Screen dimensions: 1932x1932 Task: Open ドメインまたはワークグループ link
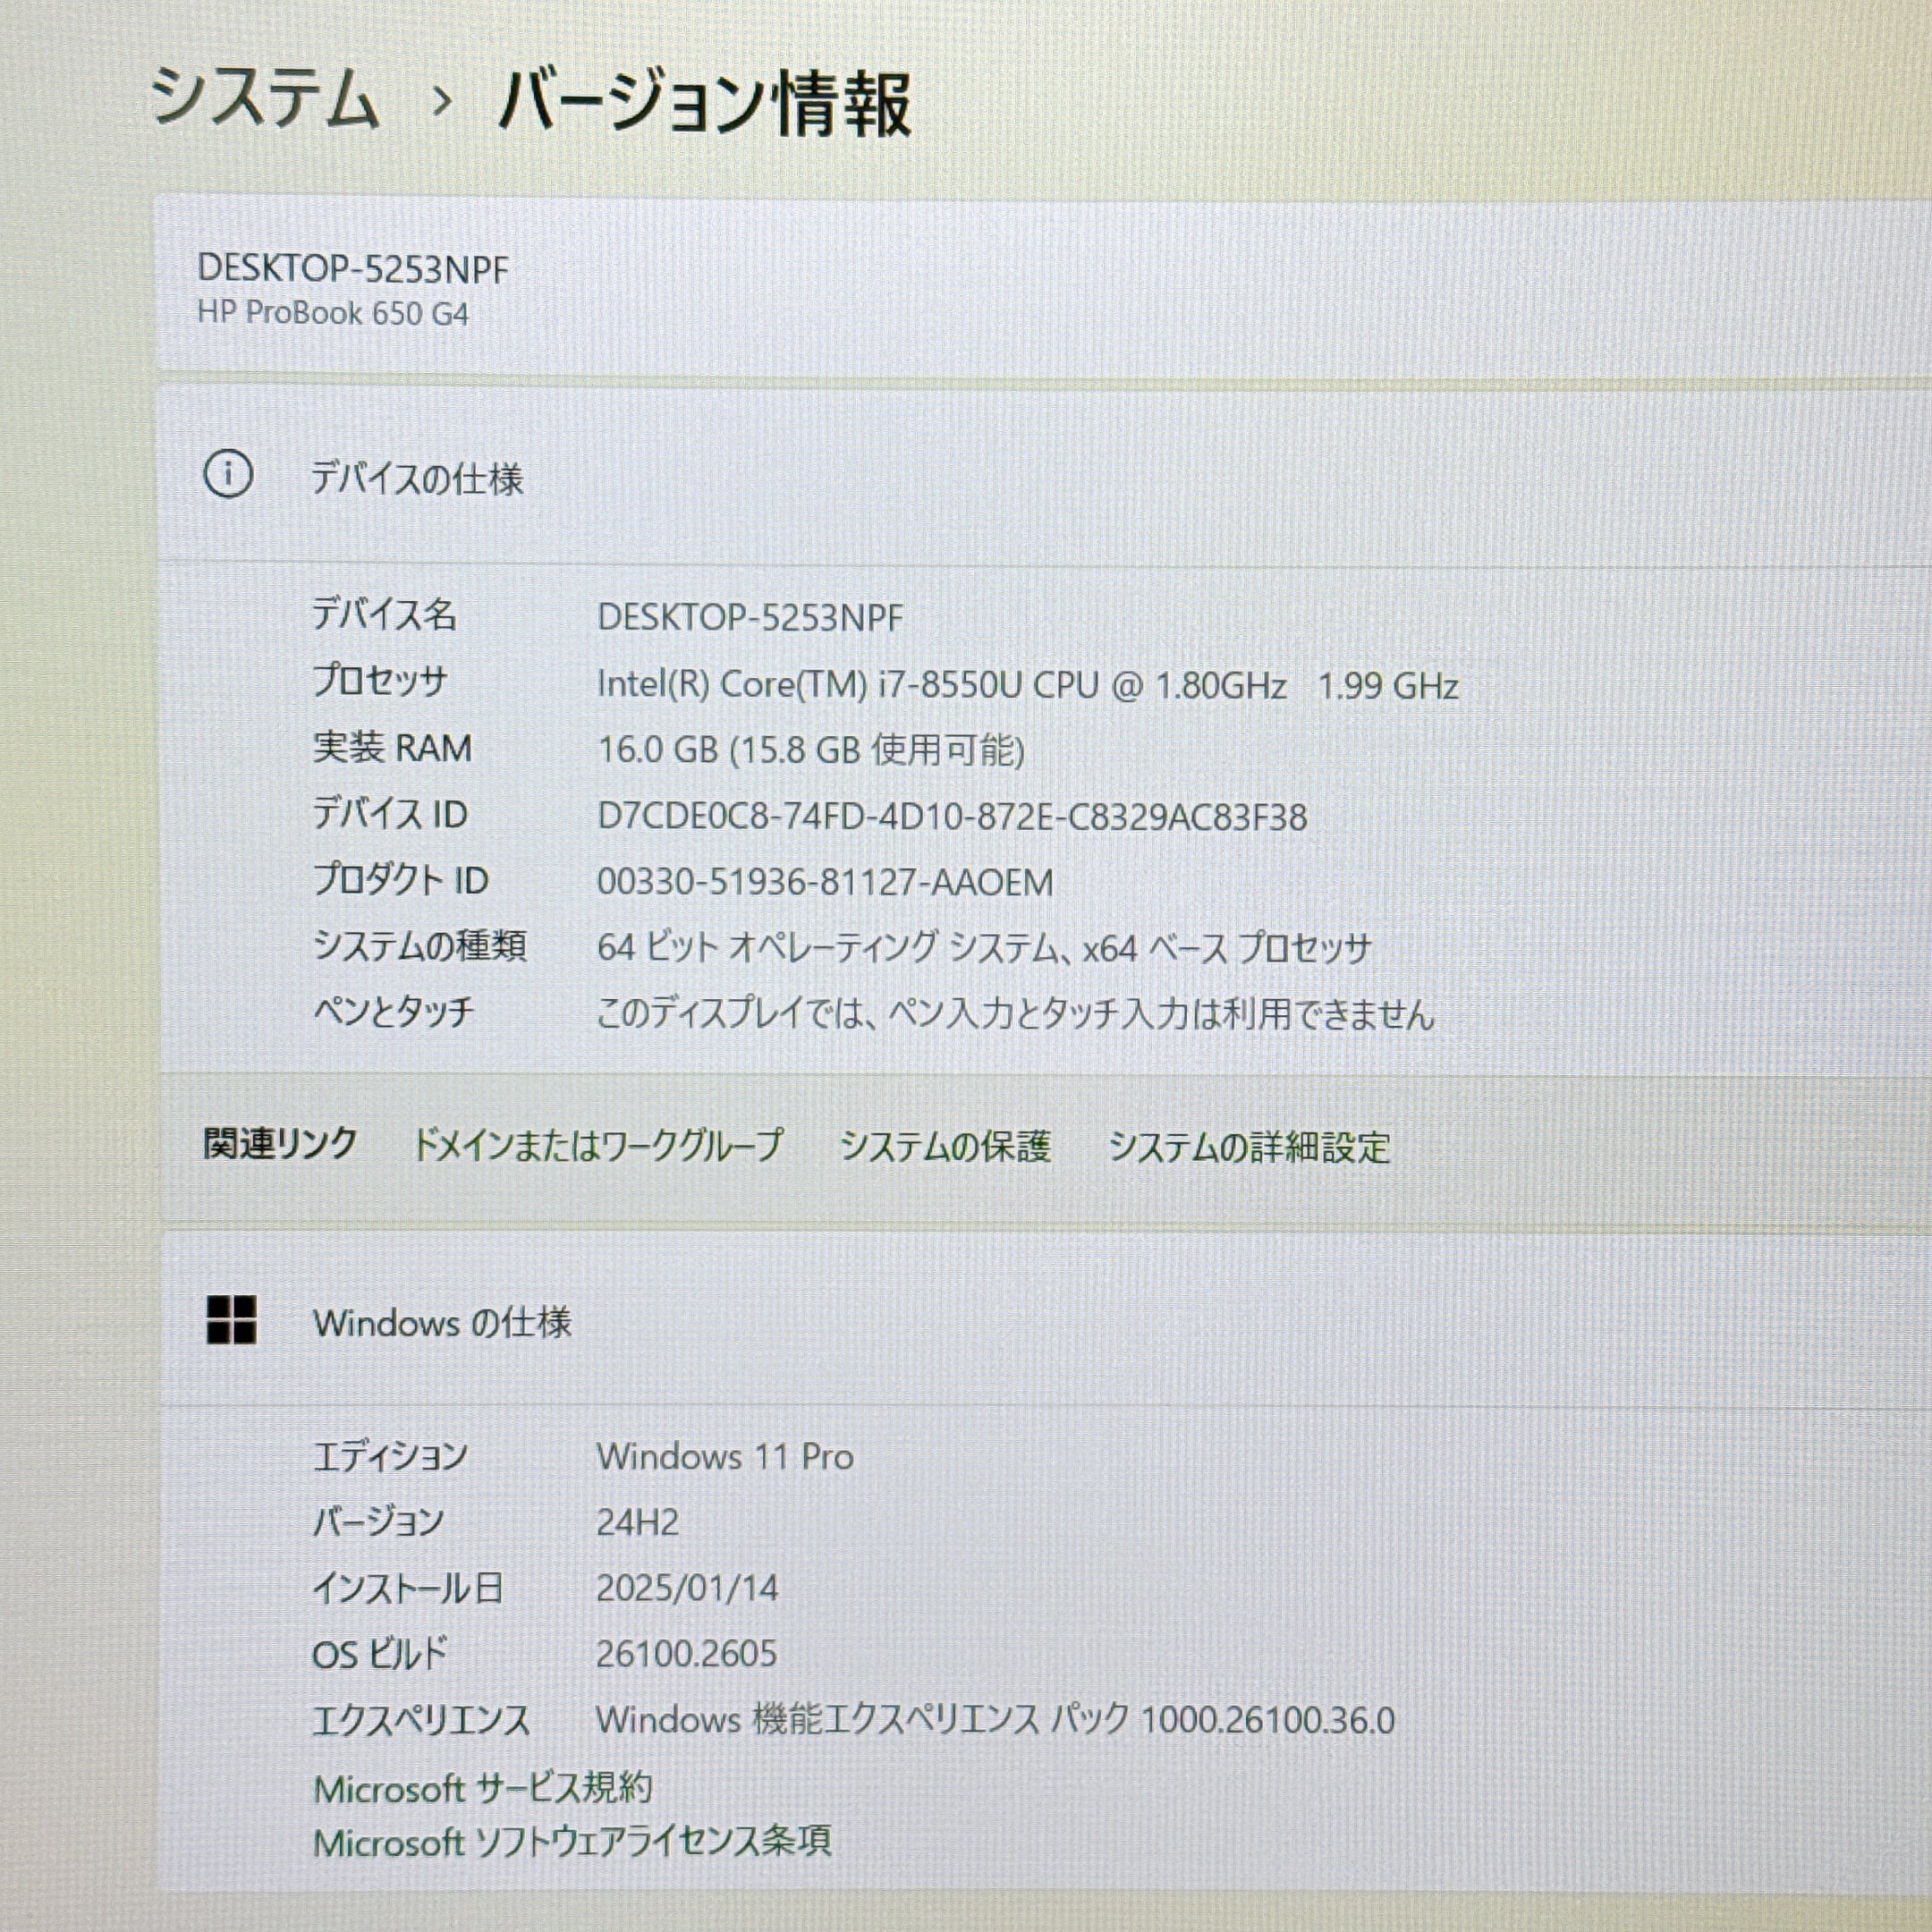click(597, 1146)
